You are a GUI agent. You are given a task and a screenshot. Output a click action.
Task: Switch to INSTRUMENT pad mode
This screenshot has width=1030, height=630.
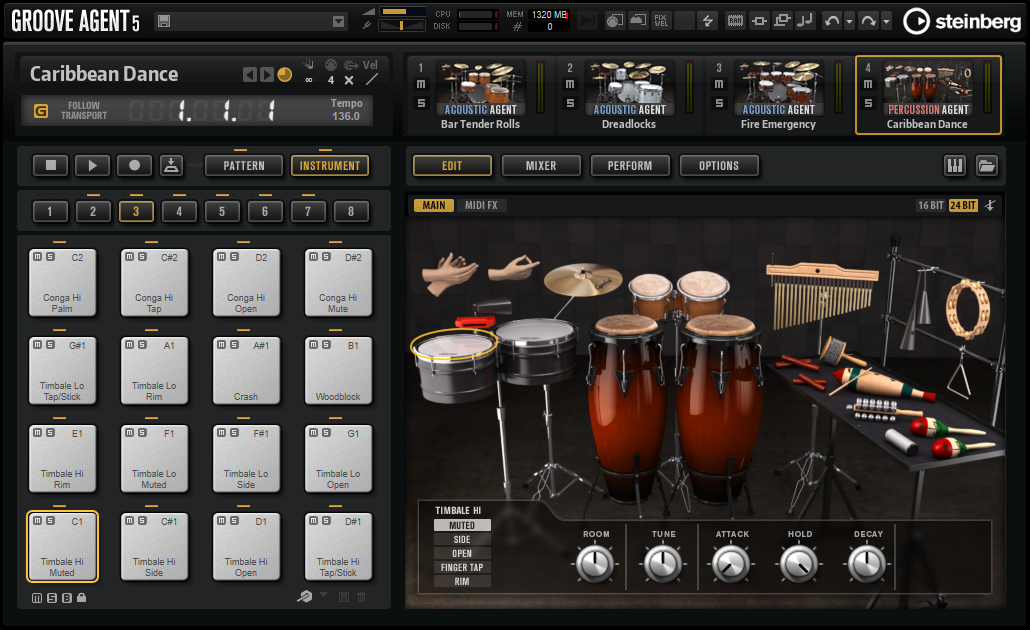[330, 166]
